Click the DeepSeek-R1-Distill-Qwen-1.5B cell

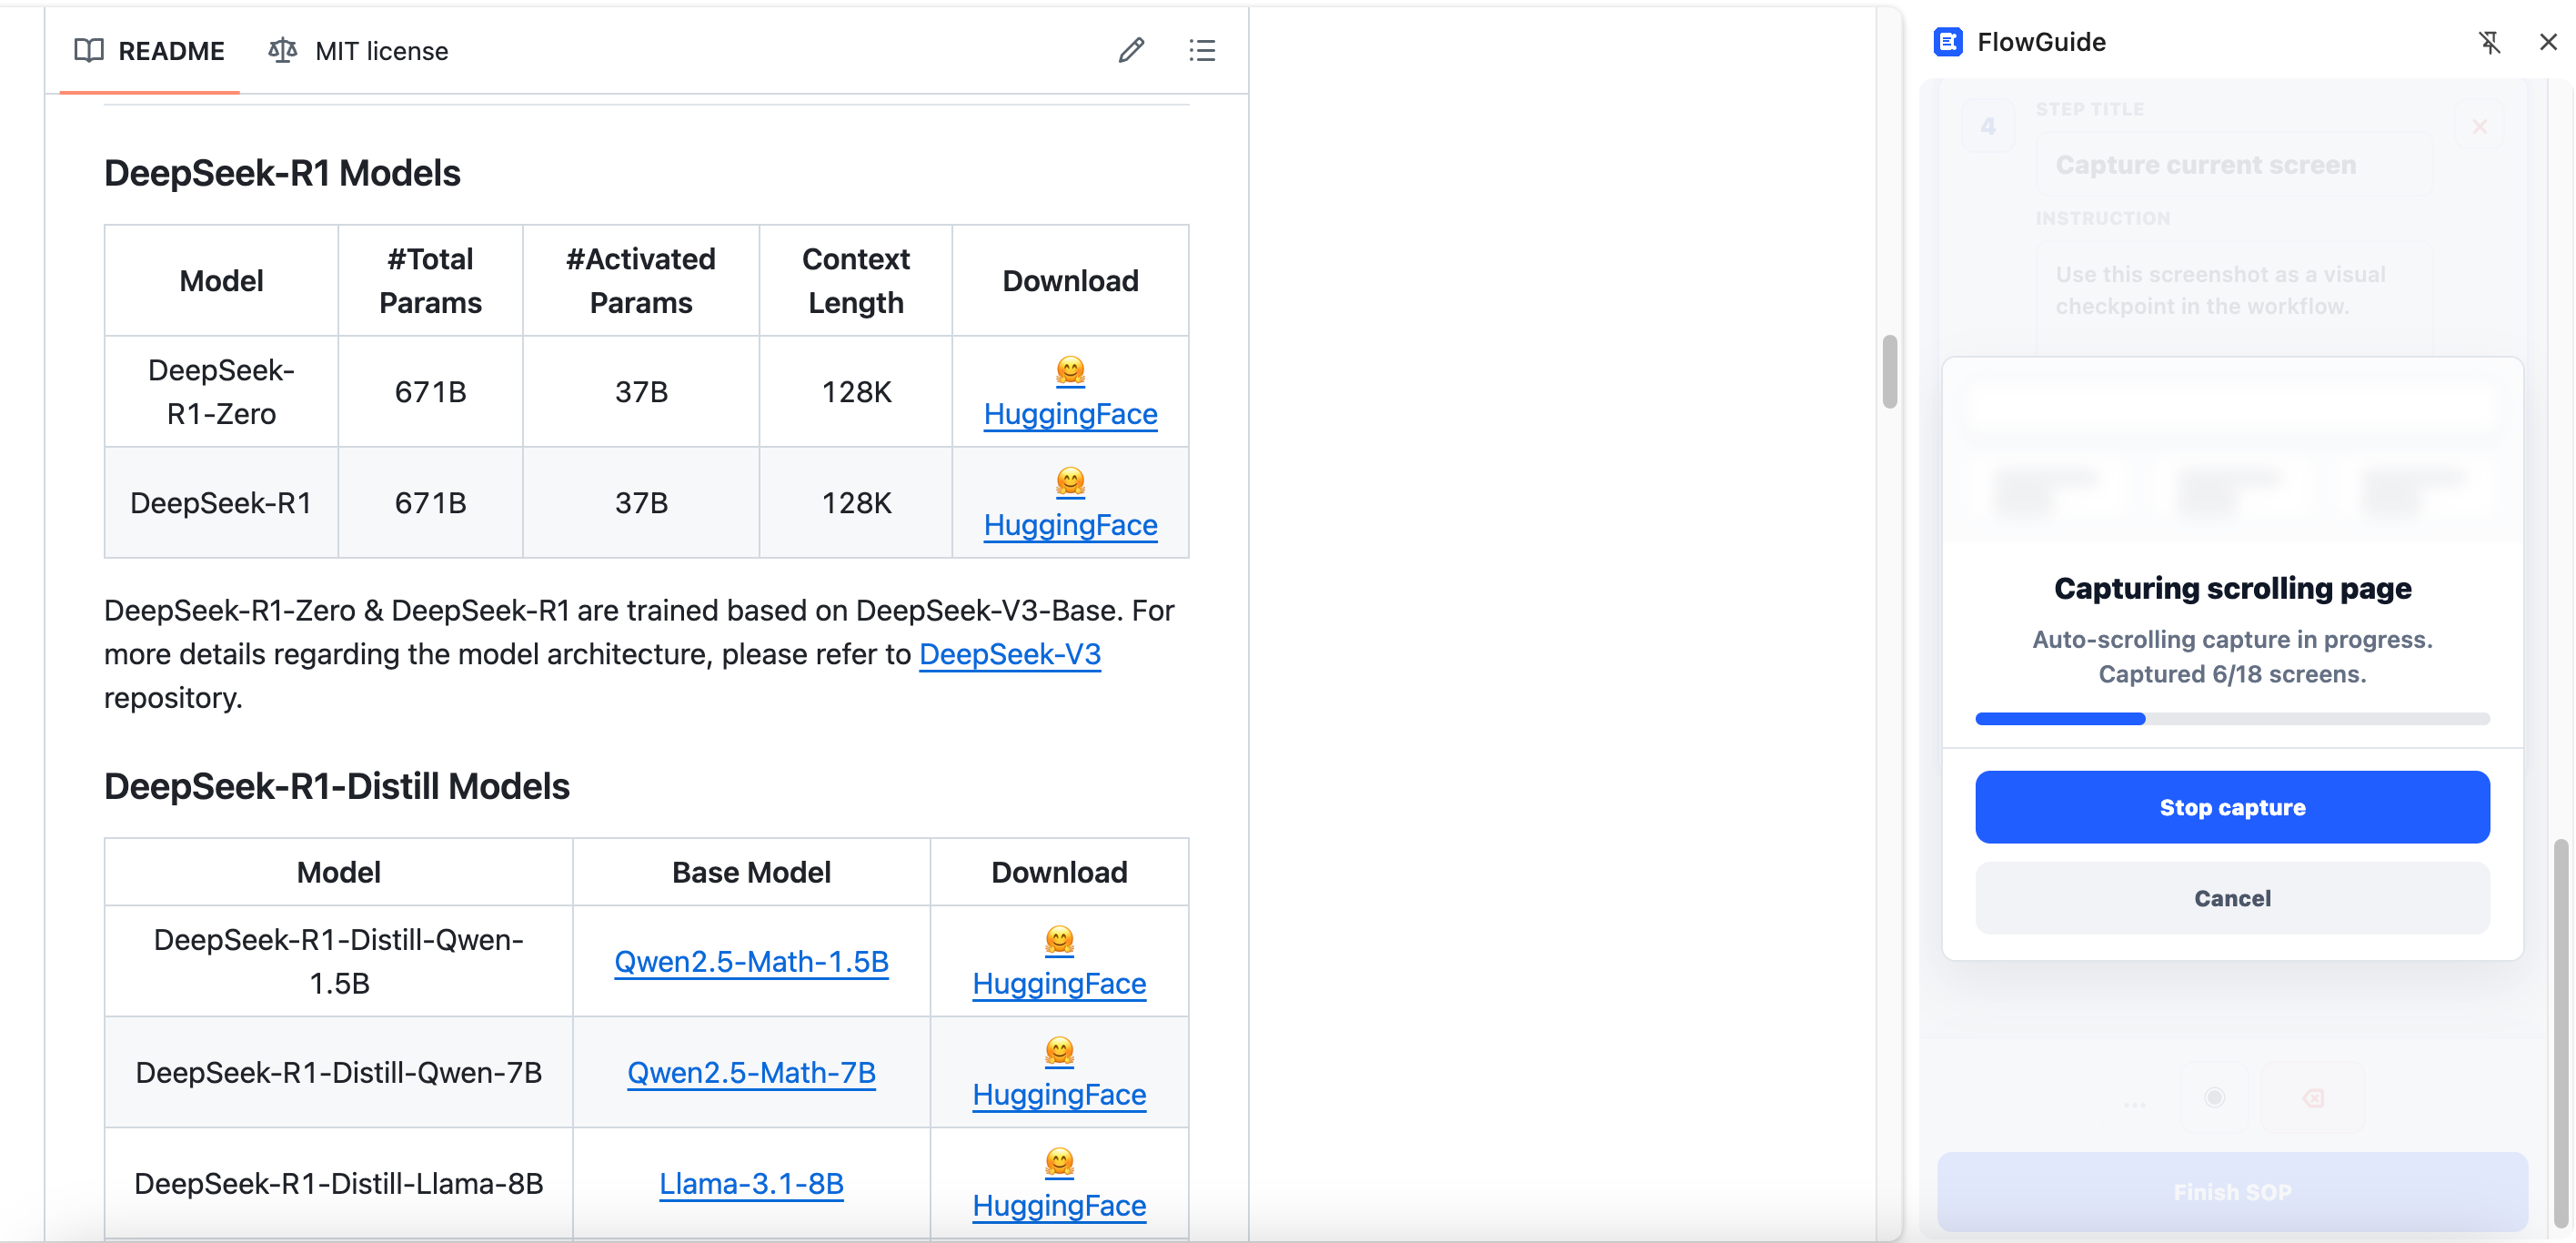pyautogui.click(x=338, y=961)
